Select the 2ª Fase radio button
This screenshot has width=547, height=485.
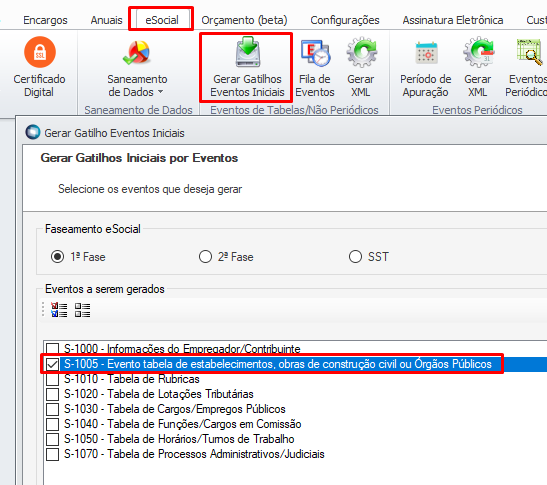tap(205, 257)
